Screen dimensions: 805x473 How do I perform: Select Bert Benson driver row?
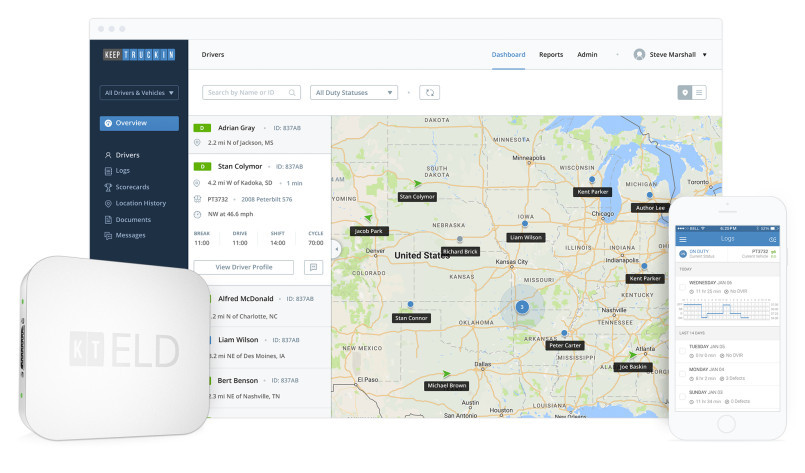[269, 388]
